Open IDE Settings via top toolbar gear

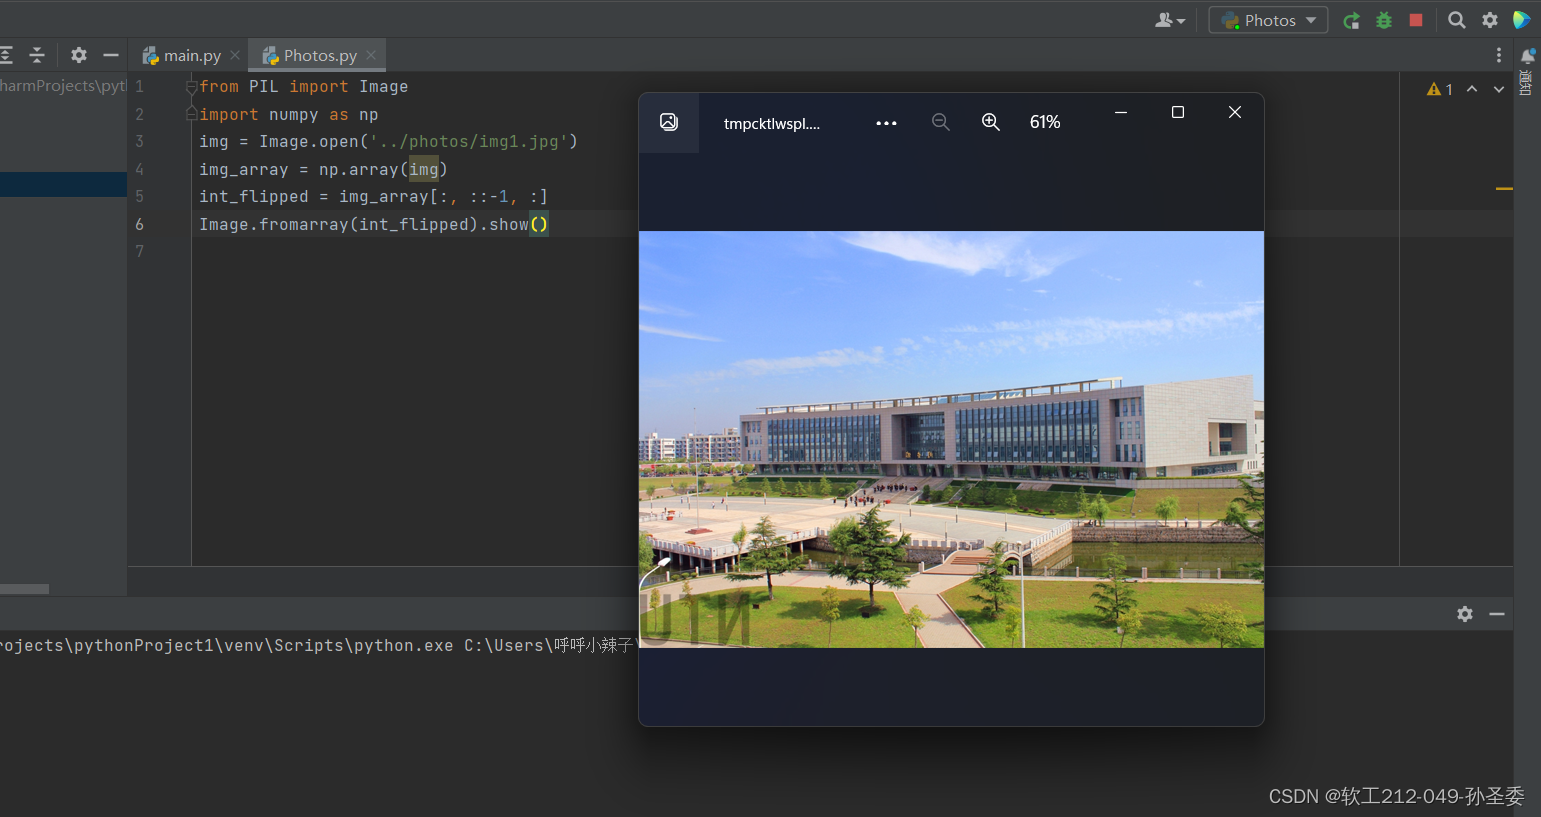(1490, 19)
